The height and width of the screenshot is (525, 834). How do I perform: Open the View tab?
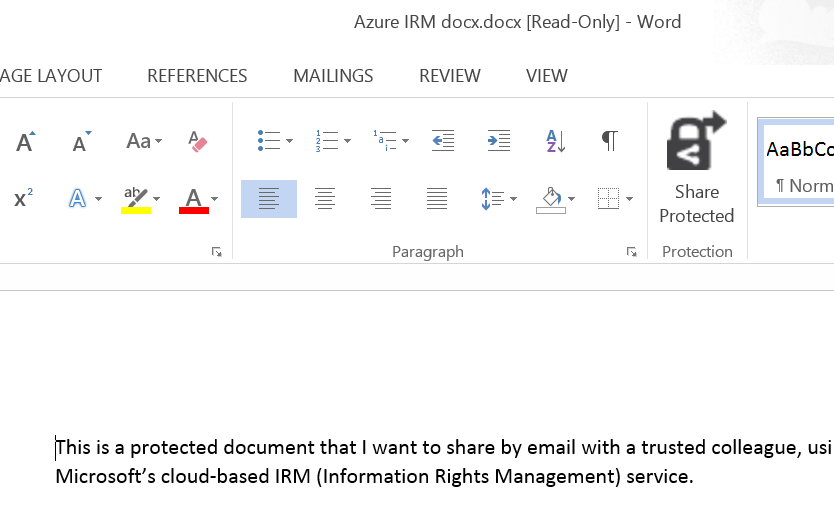tap(547, 76)
